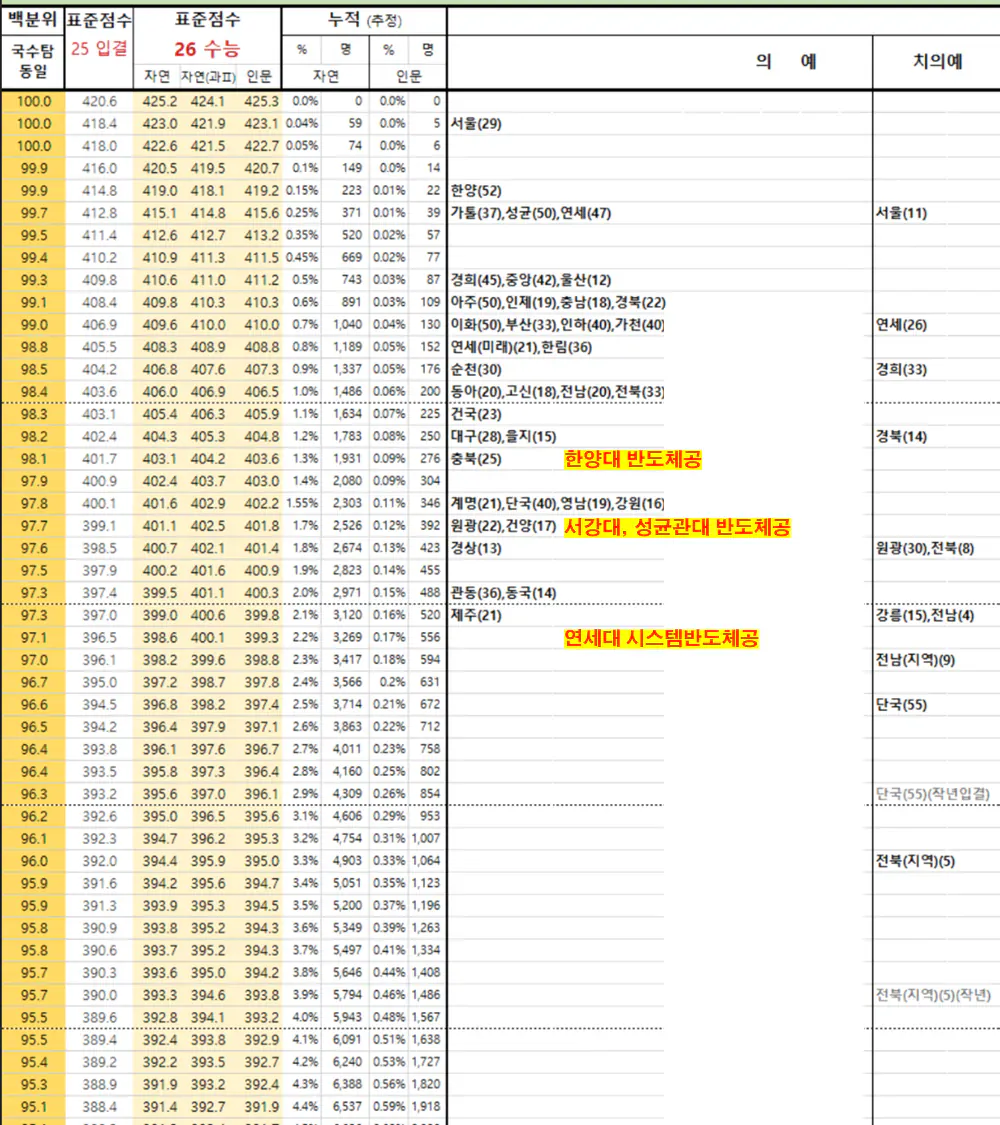Image resolution: width=1000 pixels, height=1125 pixels.
Task: Click 경희(45),중앙(42),울산(12) cell
Action: click(x=531, y=280)
